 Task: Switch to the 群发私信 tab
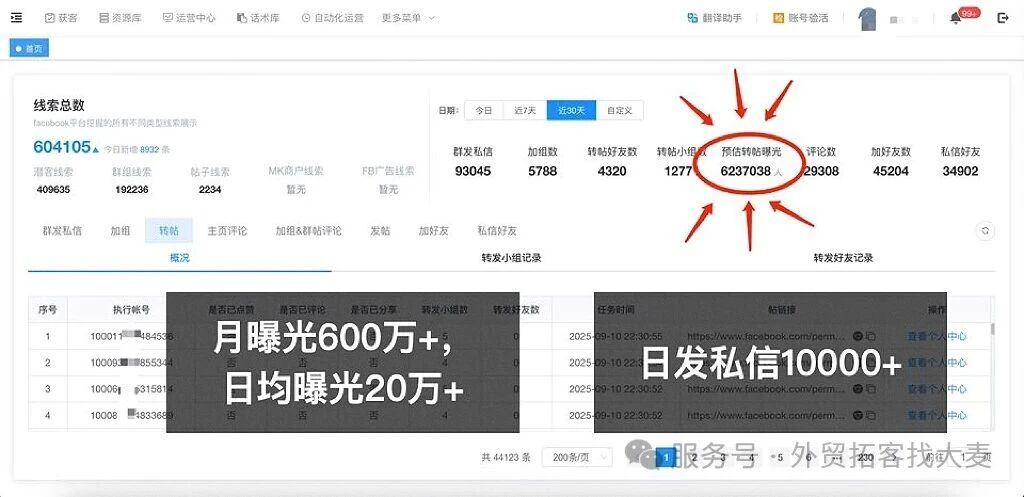pos(62,231)
